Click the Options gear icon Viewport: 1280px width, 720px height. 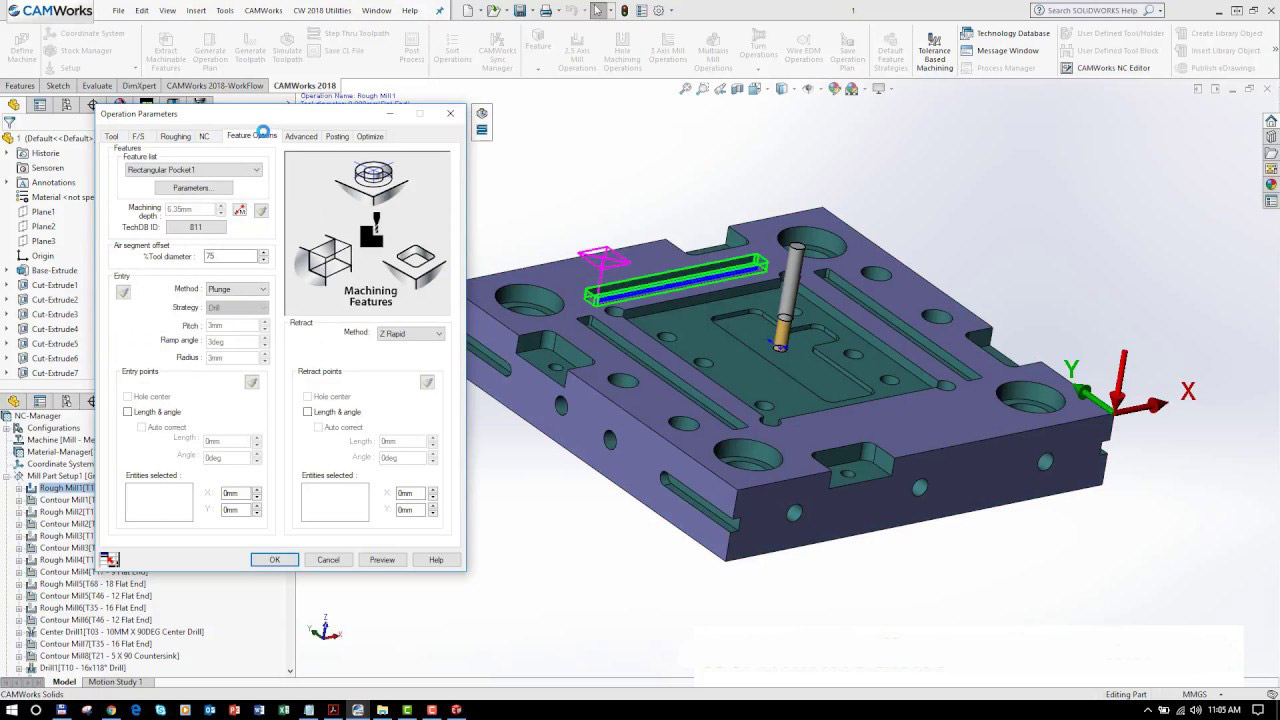point(658,10)
